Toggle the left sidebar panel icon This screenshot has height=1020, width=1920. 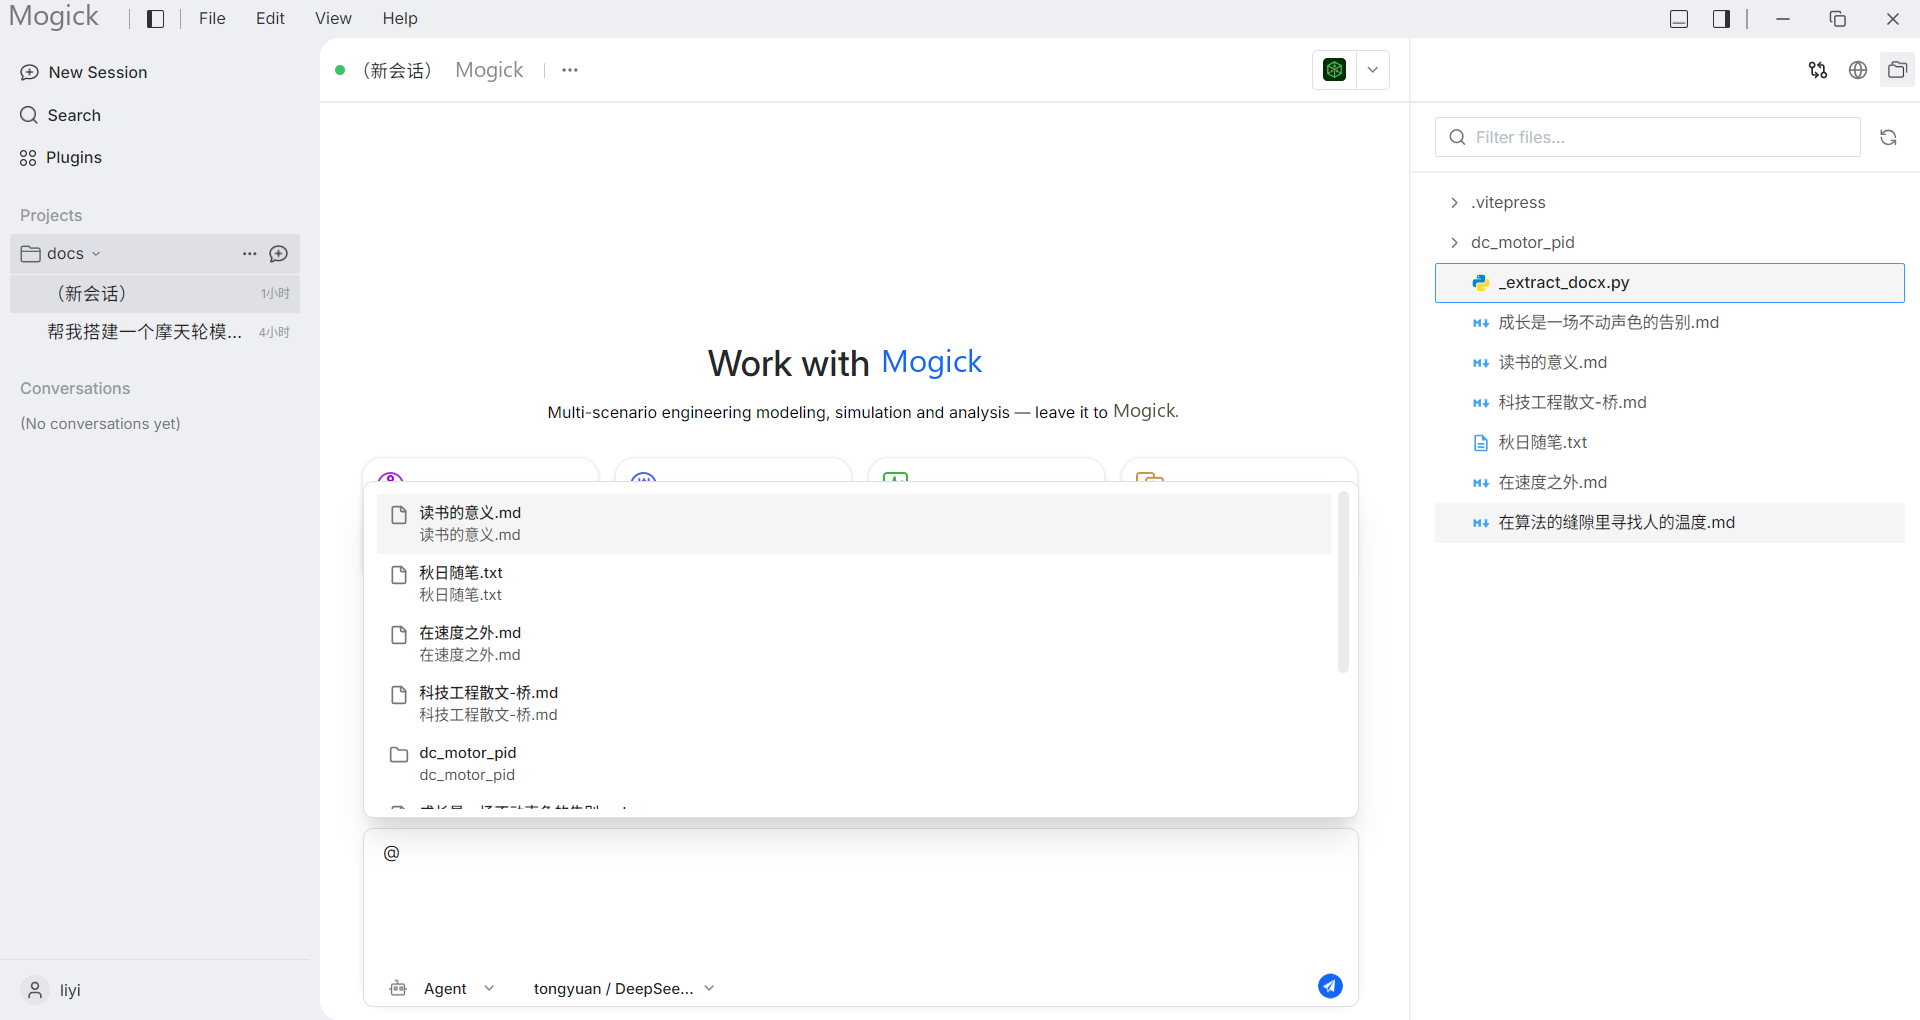(x=155, y=19)
